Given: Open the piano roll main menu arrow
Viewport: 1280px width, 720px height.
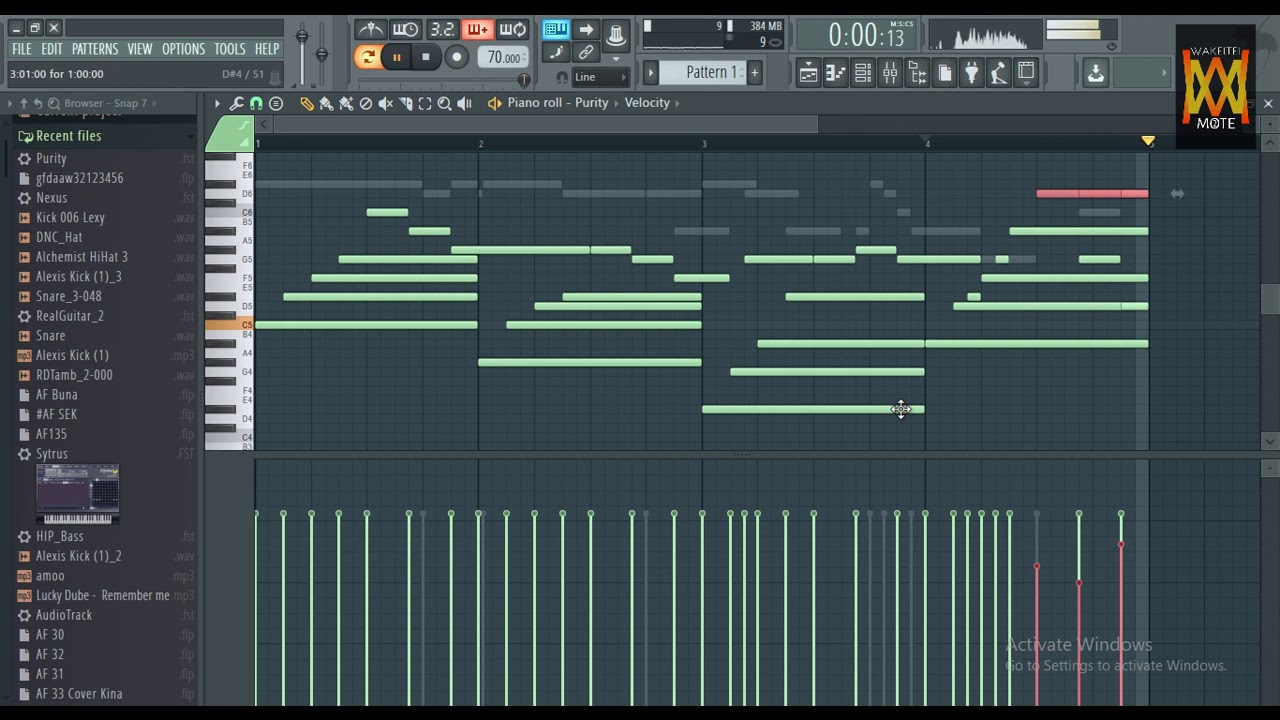Looking at the screenshot, I should [216, 103].
